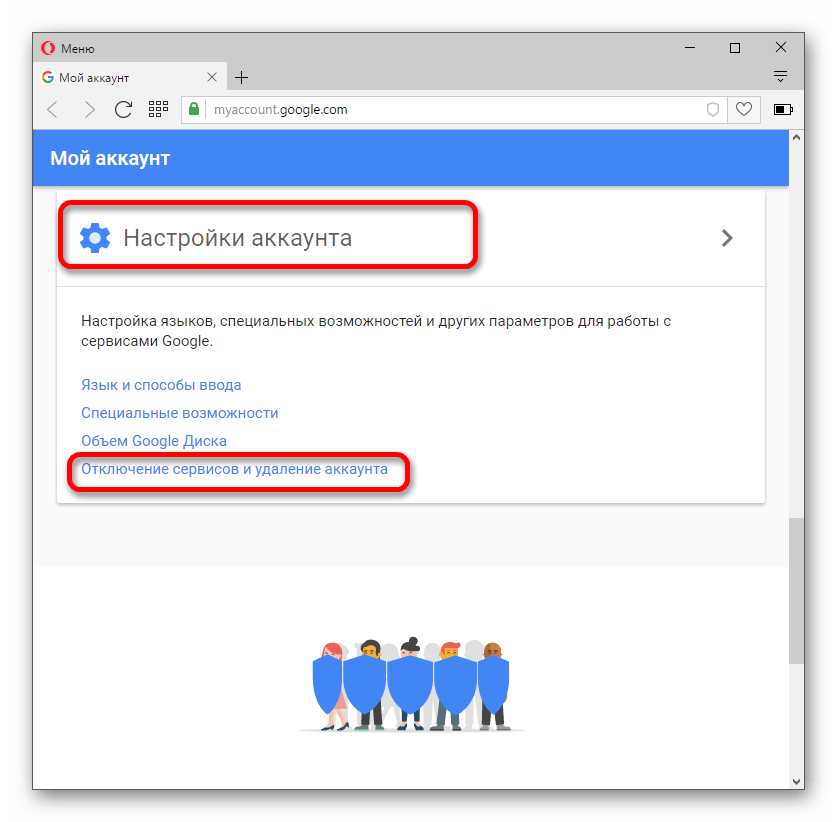Click the green padlock security icon
837x822 pixels.
tap(194, 109)
